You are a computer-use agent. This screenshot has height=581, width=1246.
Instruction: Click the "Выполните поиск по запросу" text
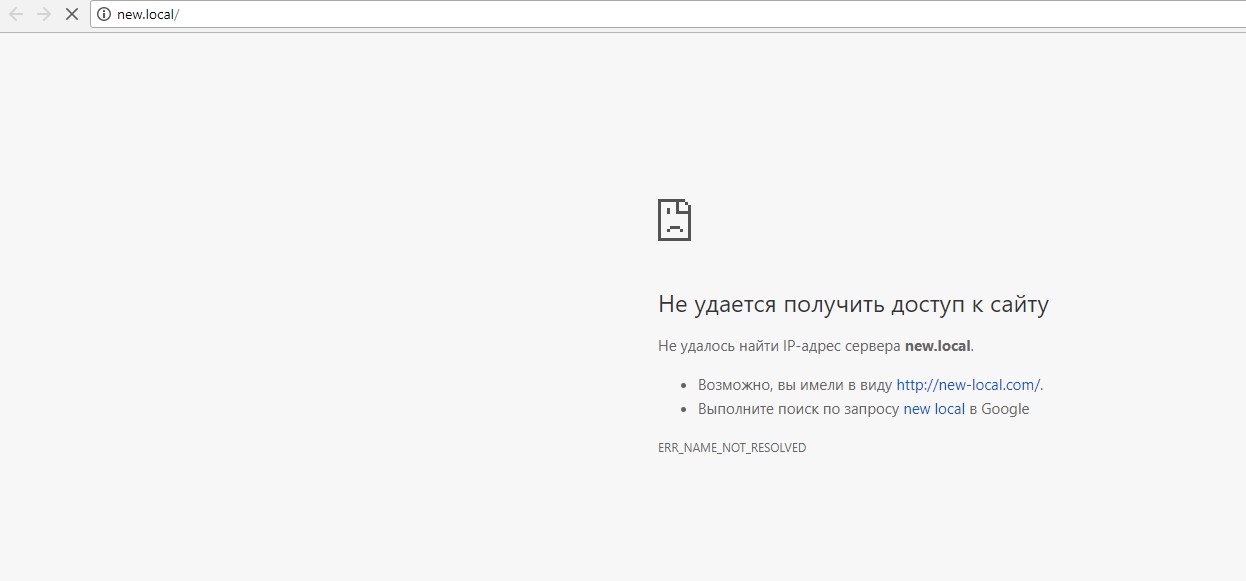(798, 409)
